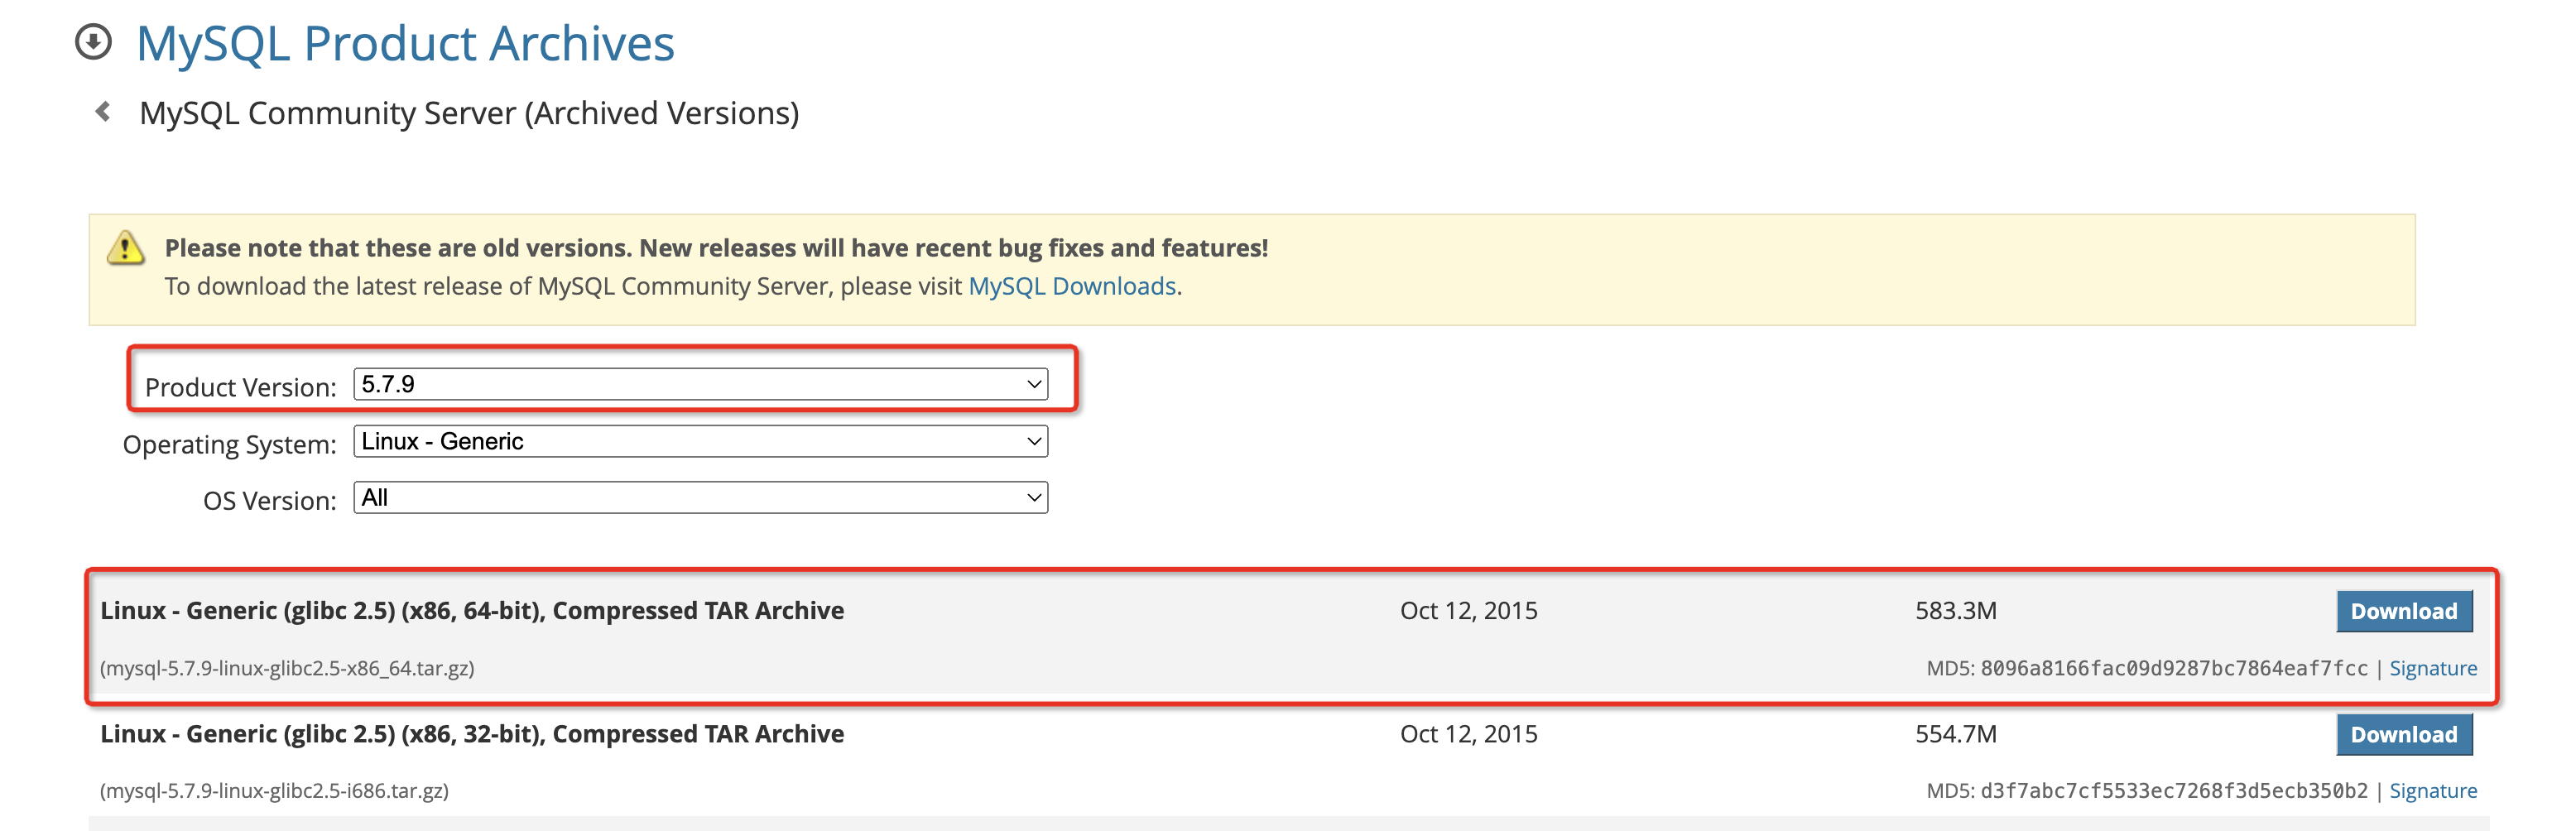
Task: Click MySQL Community Server (Archived Versions) title
Action: pos(469,114)
